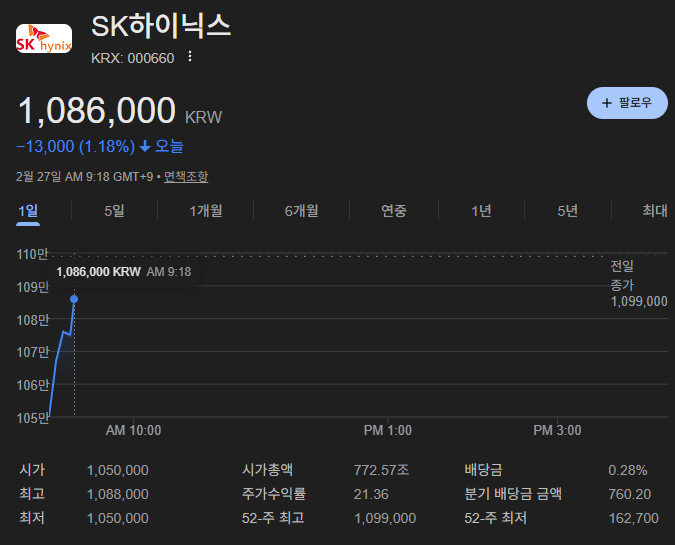
Task: Open the three-dot more options menu
Action: (190, 56)
